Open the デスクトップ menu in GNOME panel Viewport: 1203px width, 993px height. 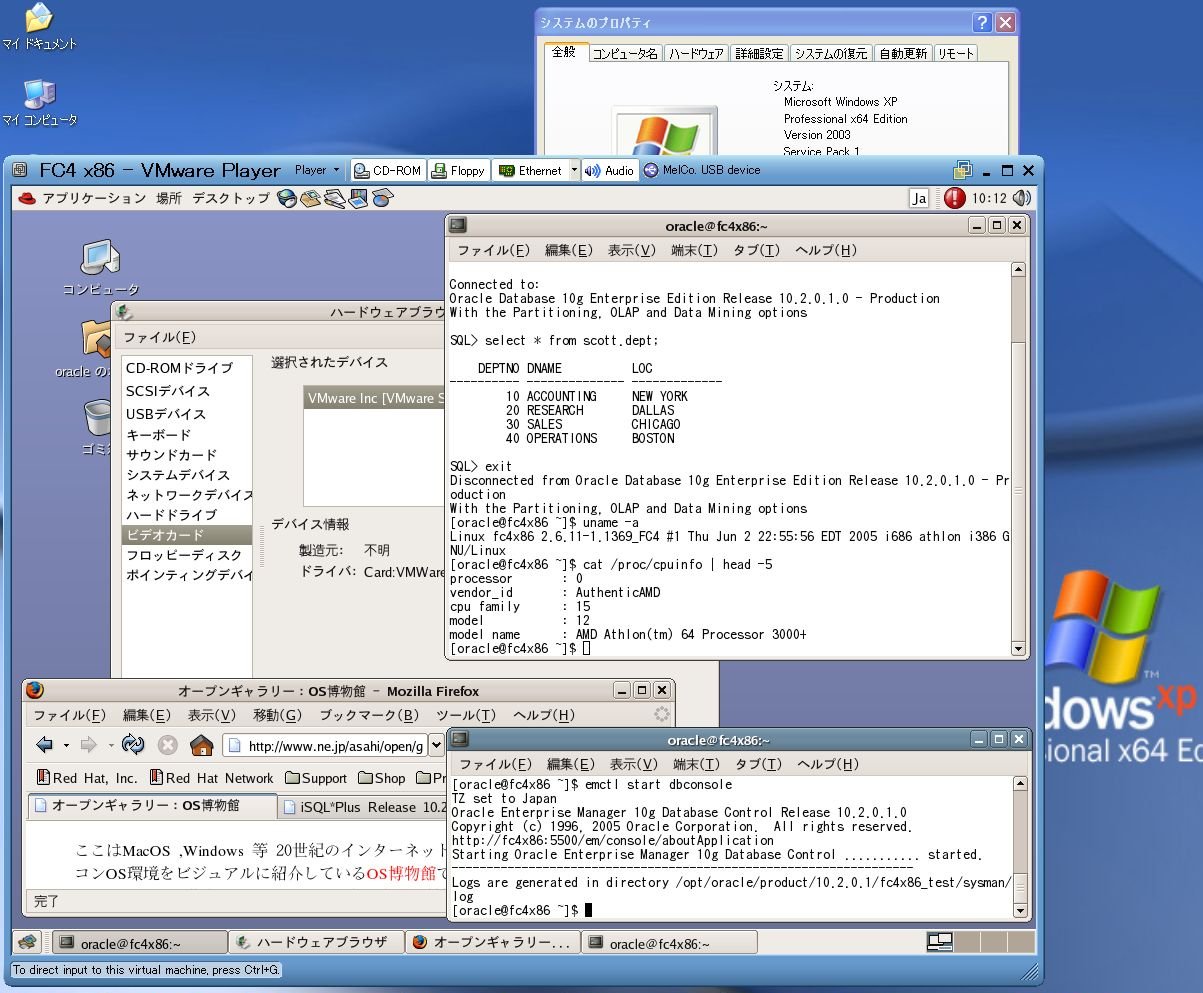pos(231,198)
